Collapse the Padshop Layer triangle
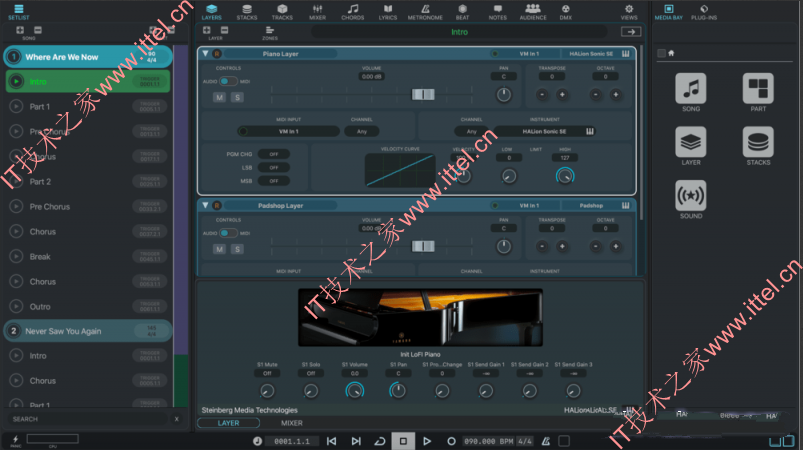803x450 pixels. (x=205, y=205)
